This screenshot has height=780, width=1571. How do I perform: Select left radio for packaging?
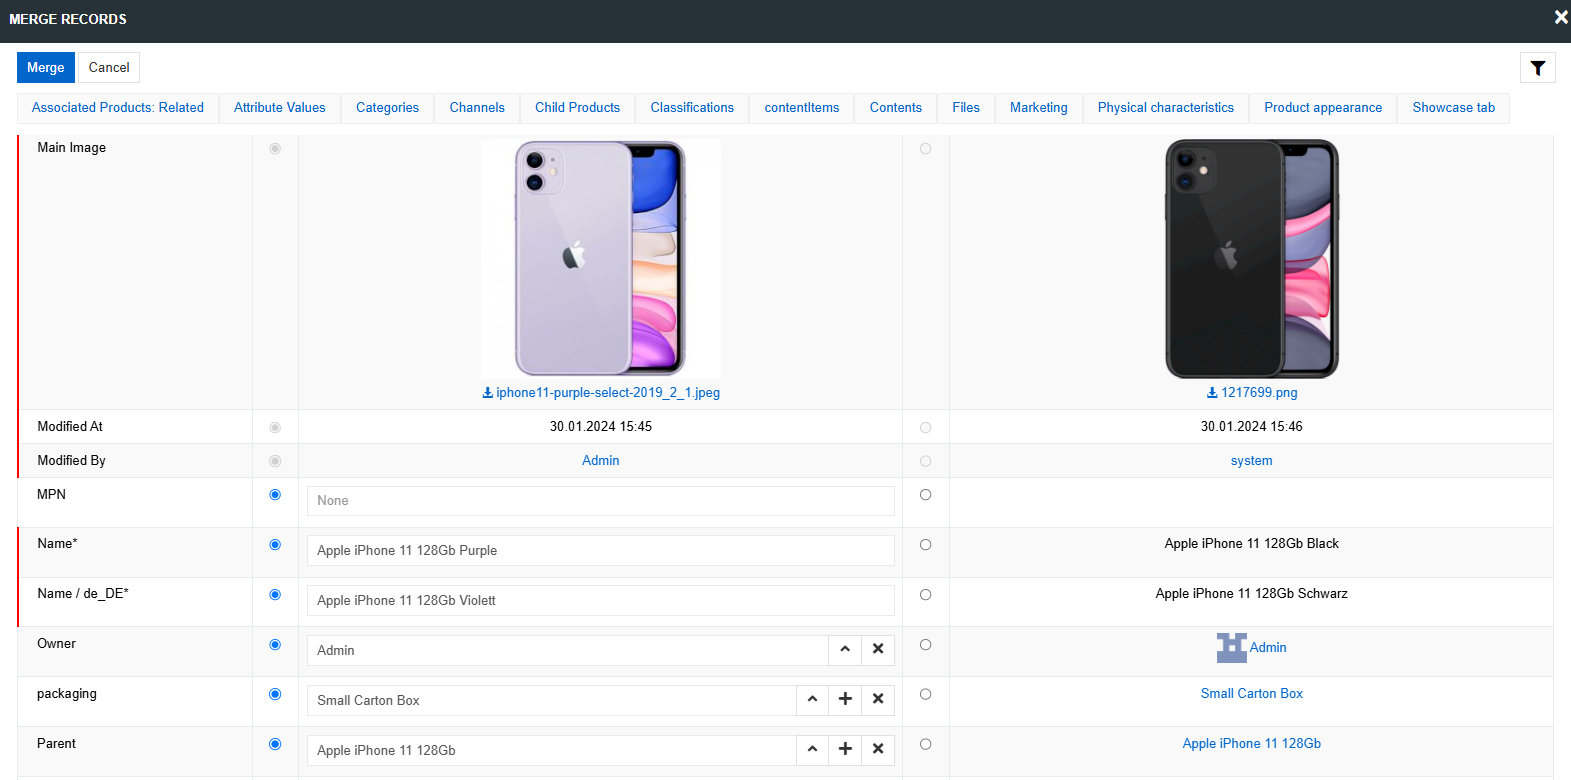click(x=275, y=694)
